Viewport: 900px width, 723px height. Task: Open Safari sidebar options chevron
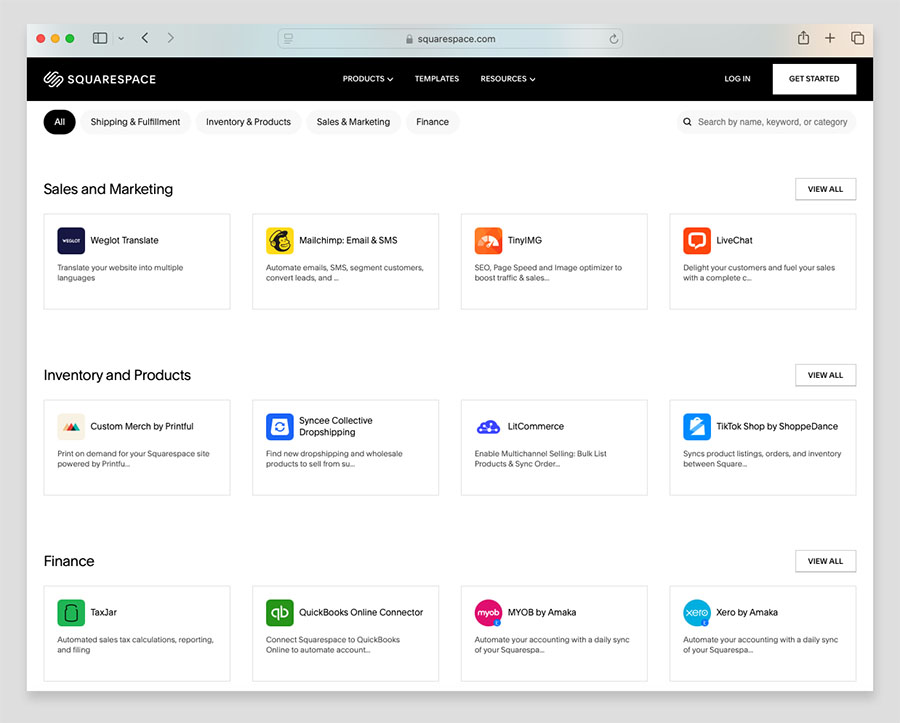coord(121,38)
